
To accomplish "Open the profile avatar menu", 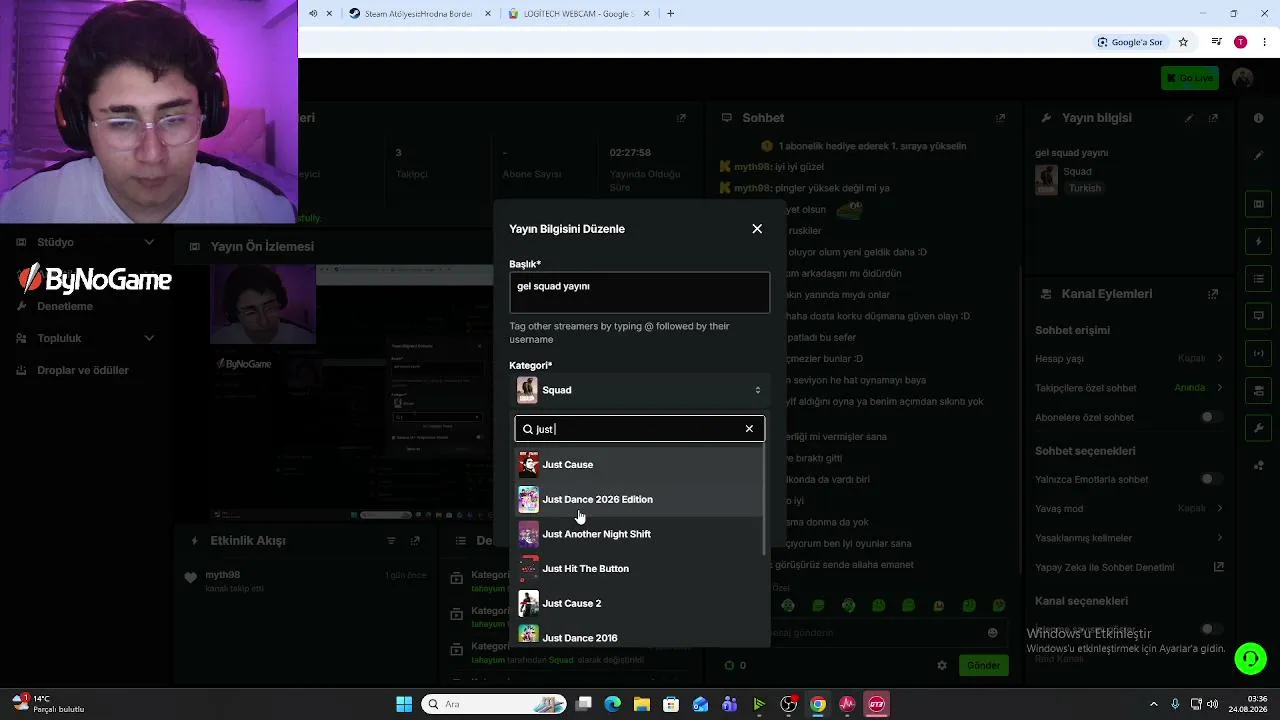I will 1243,78.
